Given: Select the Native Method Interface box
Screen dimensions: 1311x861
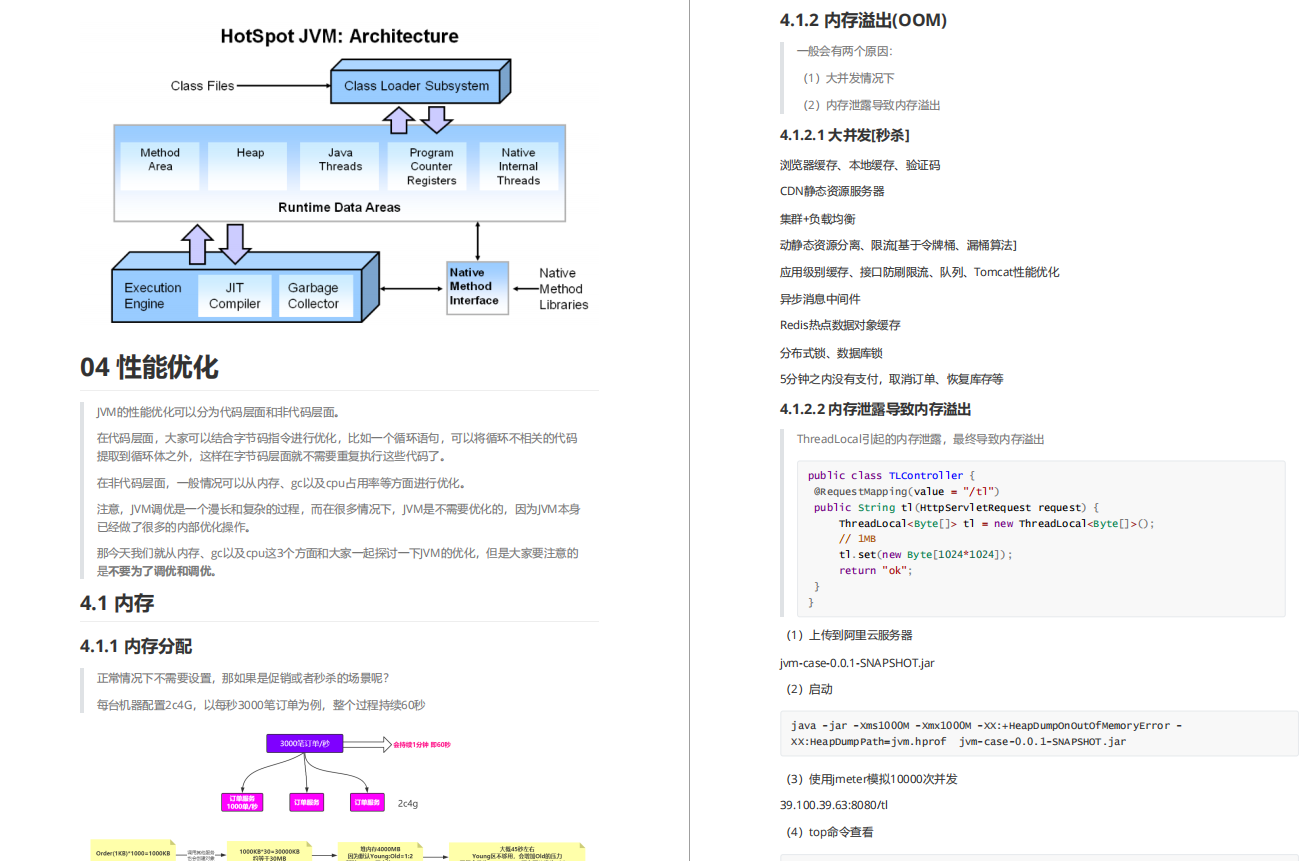Looking at the screenshot, I should (476, 287).
